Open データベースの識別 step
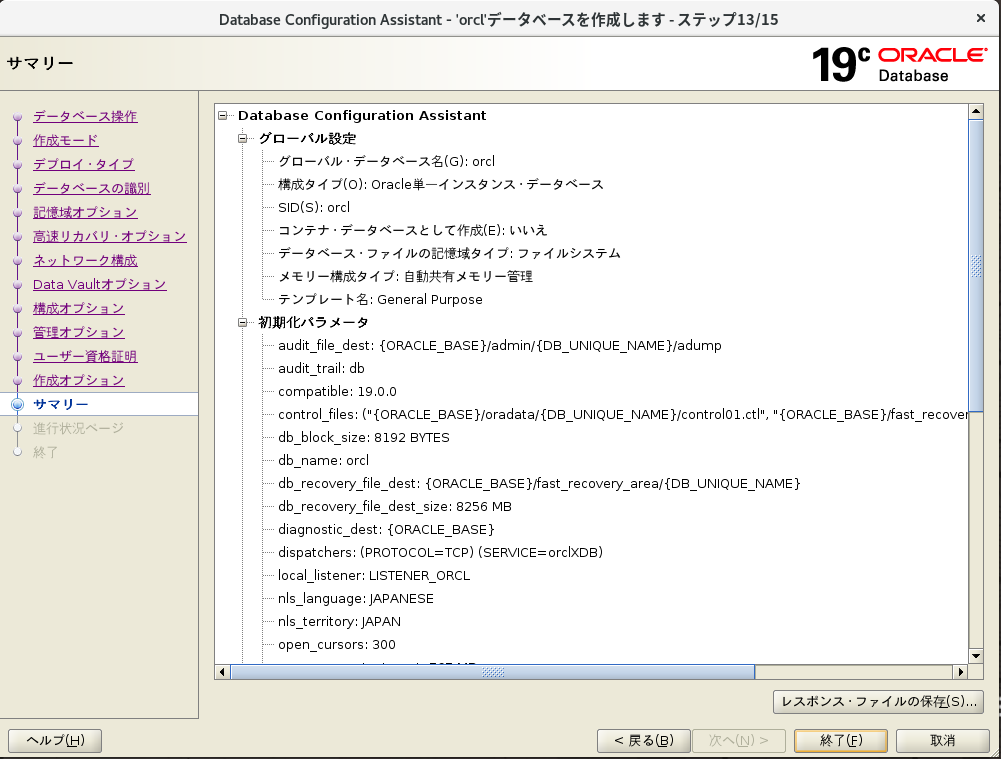The image size is (1001, 759). [91, 188]
